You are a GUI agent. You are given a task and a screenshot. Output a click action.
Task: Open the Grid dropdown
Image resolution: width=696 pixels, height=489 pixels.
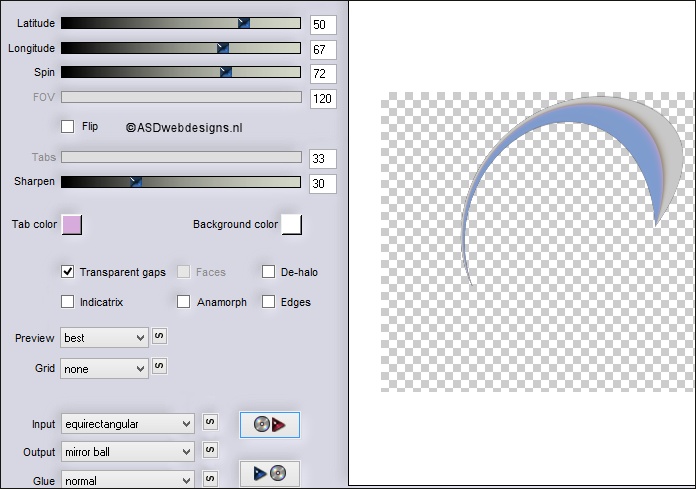[104, 369]
